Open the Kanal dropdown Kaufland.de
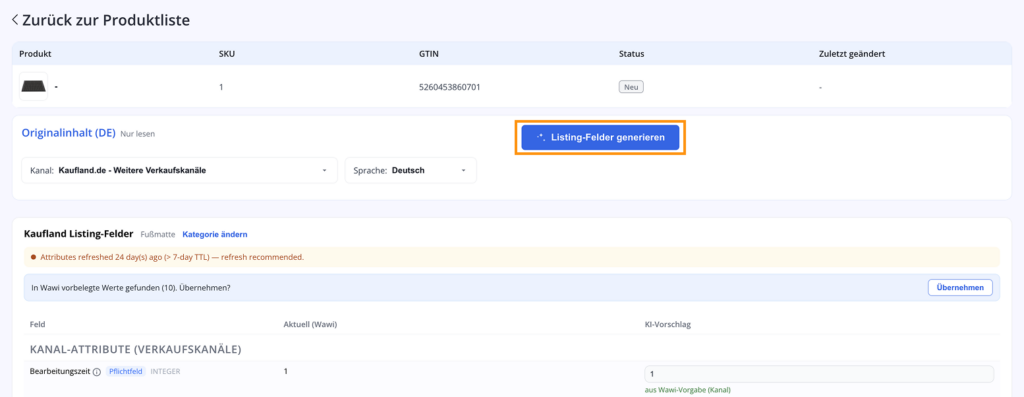 click(x=180, y=170)
